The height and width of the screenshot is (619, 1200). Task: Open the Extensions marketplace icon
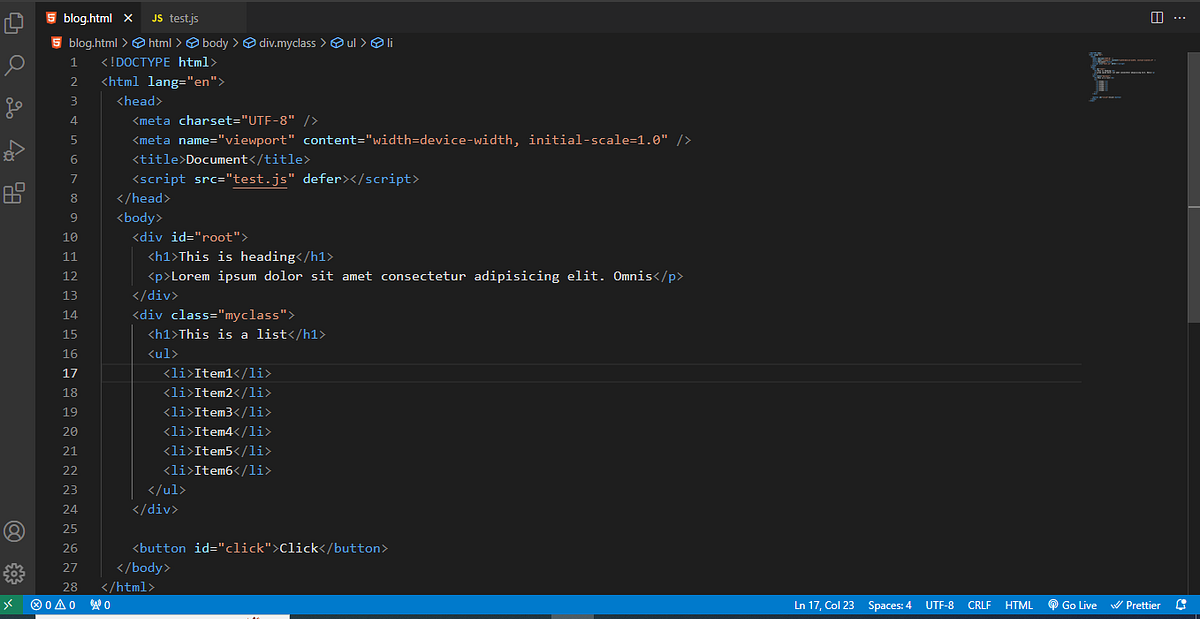14,193
